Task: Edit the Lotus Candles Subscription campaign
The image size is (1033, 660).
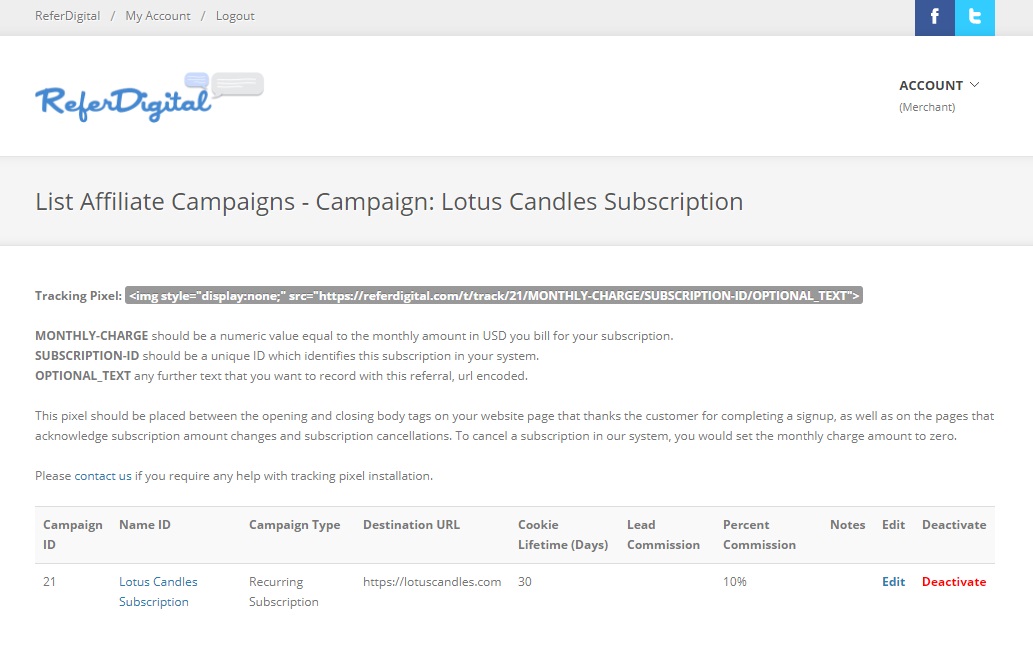Action: 893,582
